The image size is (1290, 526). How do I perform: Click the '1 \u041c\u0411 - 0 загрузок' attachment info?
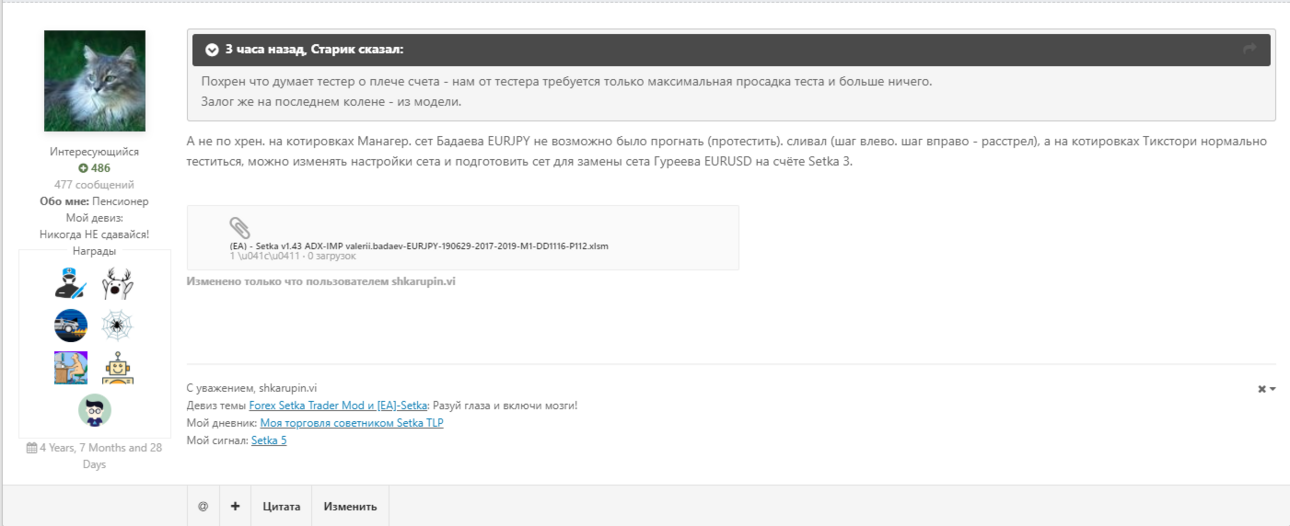(293, 256)
